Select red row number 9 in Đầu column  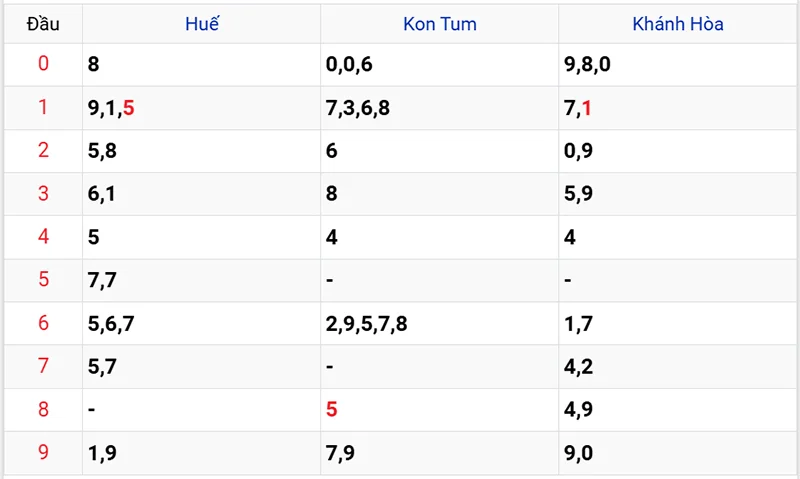pos(43,453)
